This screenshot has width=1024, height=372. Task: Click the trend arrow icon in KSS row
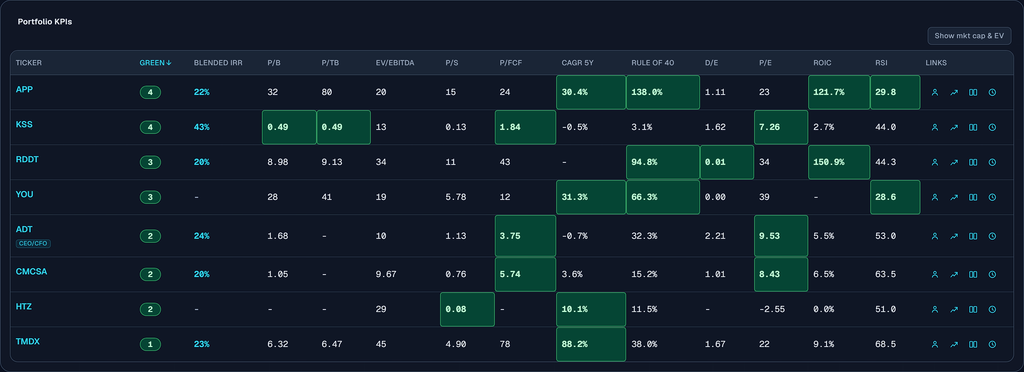point(953,127)
